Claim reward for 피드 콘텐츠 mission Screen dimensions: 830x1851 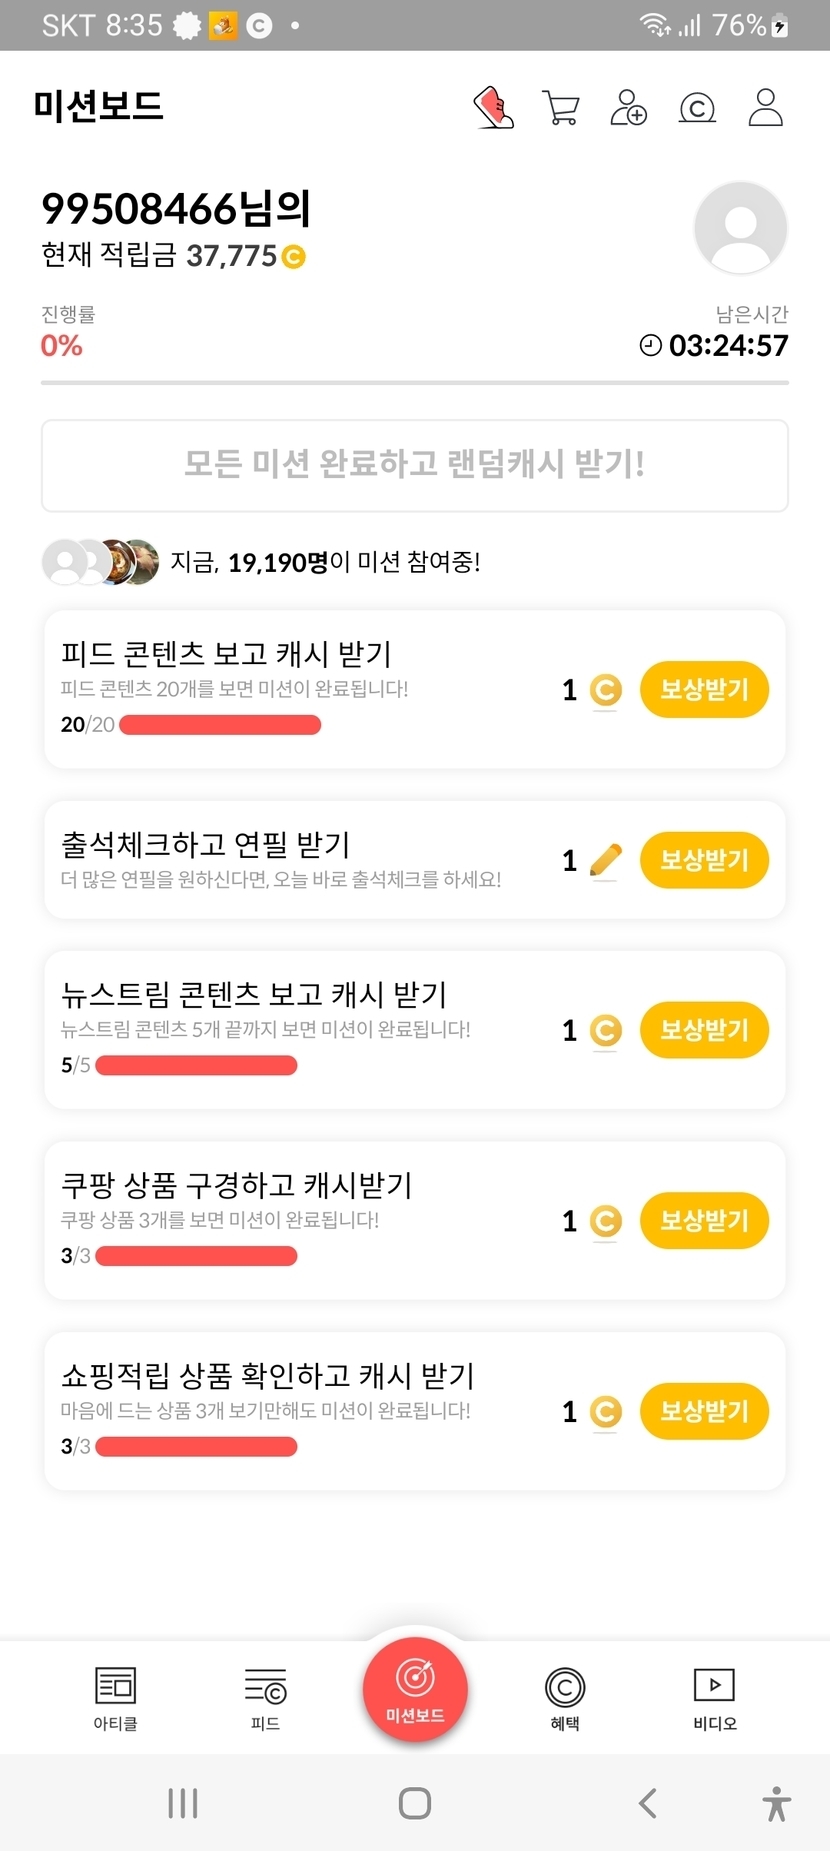pyautogui.click(x=704, y=689)
